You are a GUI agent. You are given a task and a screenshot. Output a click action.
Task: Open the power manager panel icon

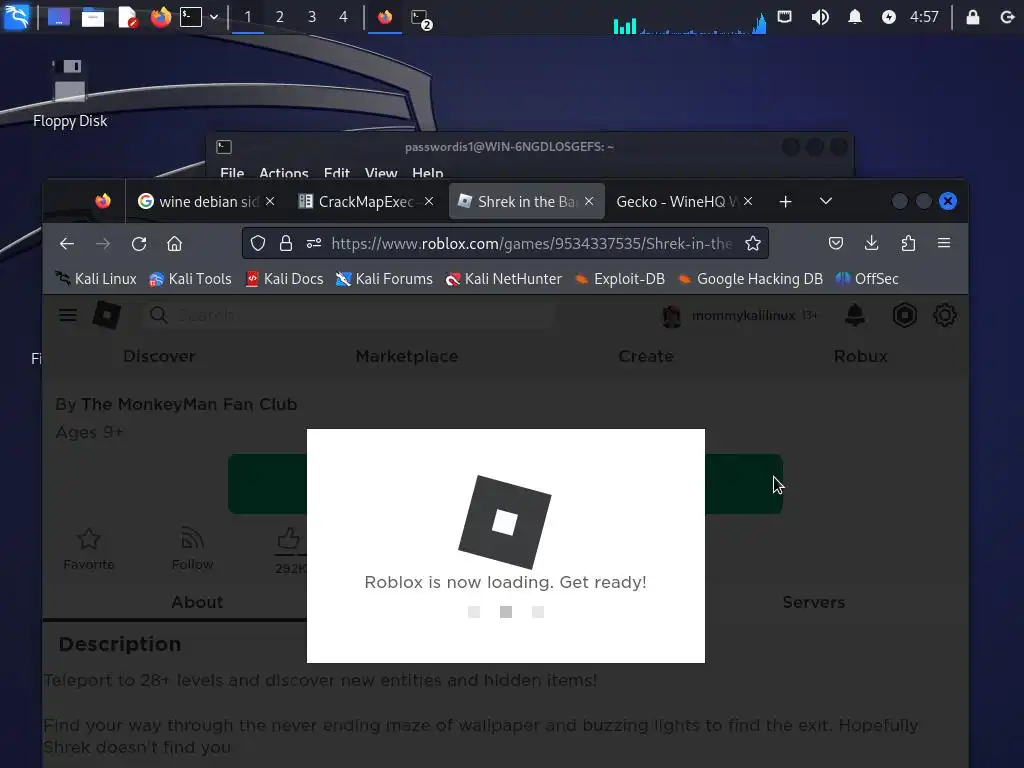(x=889, y=17)
